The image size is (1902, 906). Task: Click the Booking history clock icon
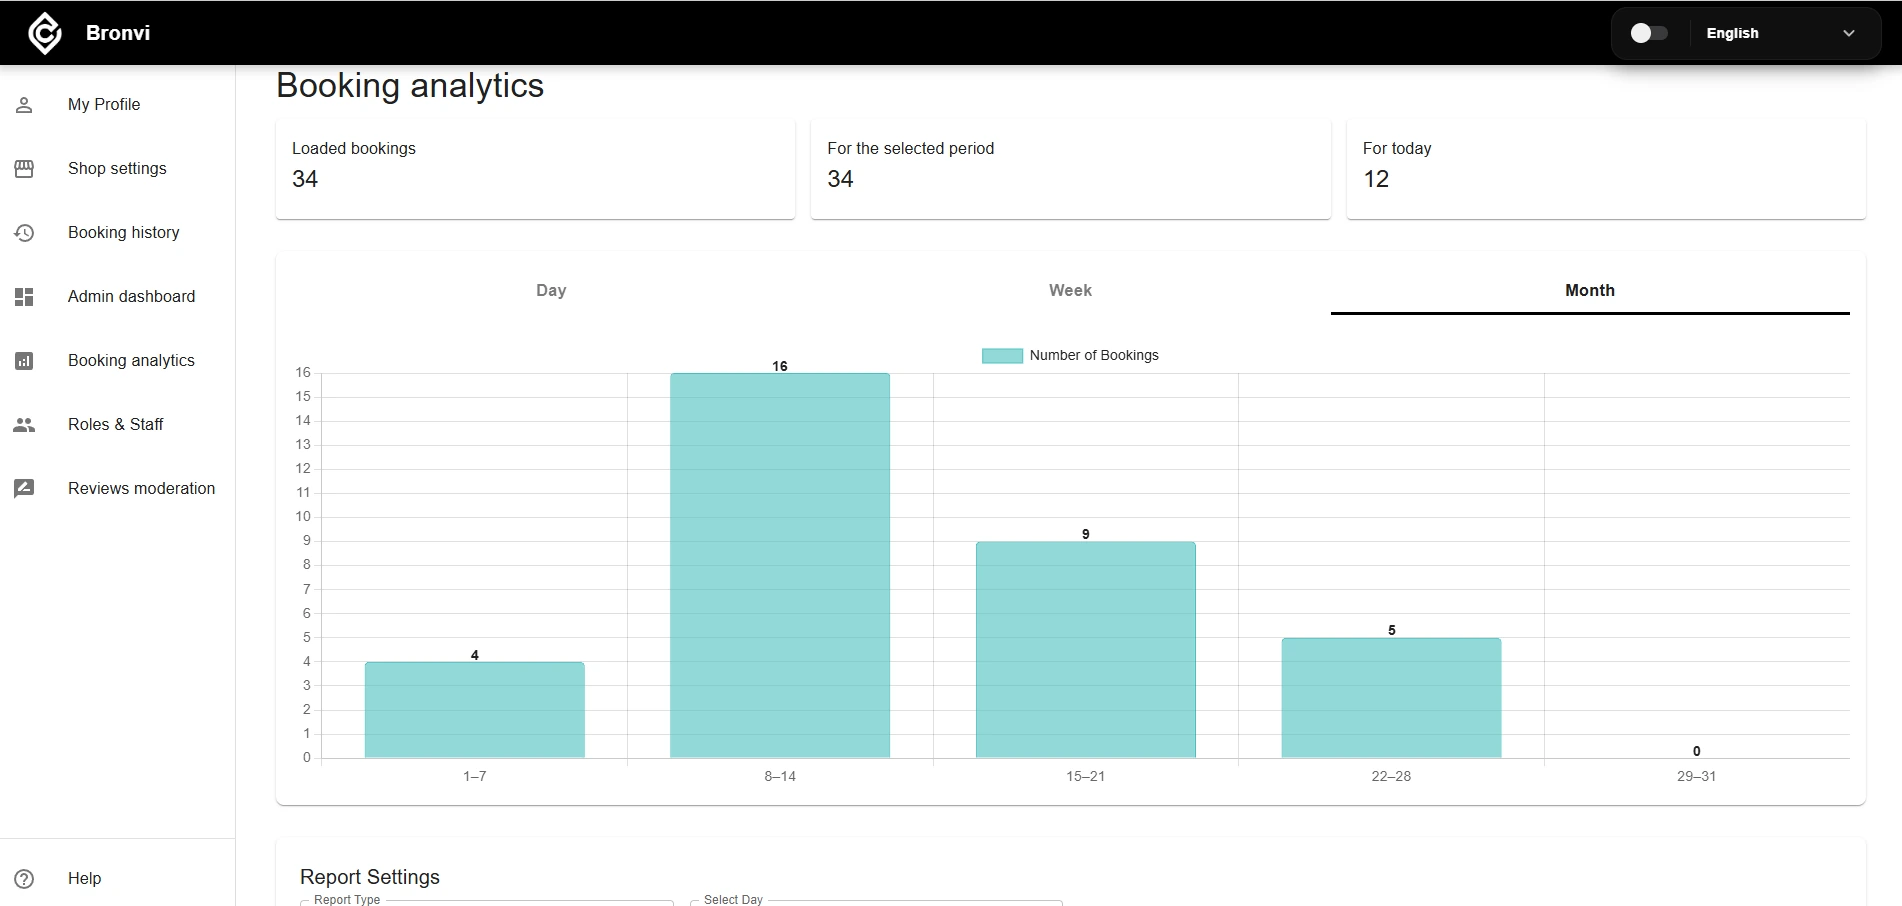pyautogui.click(x=24, y=233)
